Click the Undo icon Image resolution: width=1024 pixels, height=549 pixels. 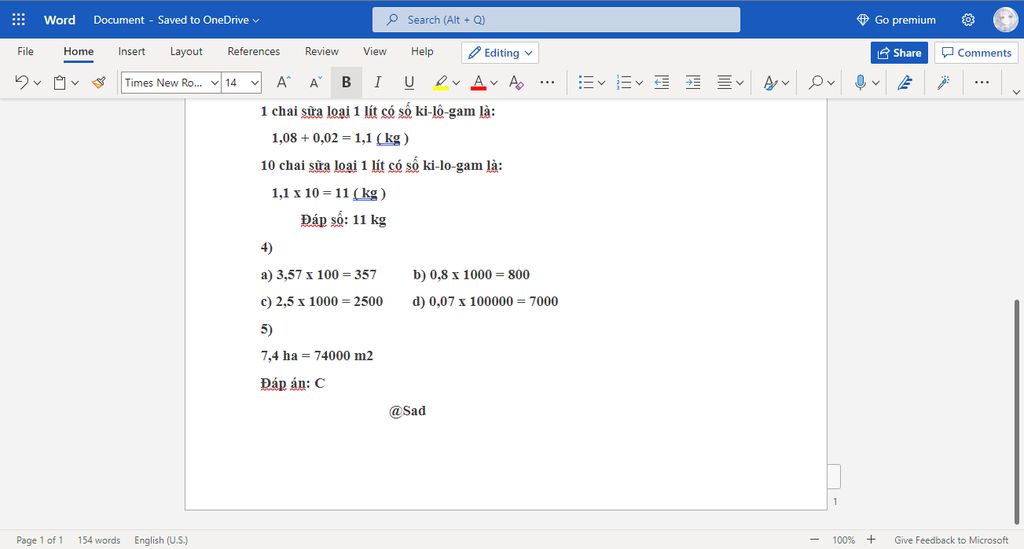click(x=22, y=82)
